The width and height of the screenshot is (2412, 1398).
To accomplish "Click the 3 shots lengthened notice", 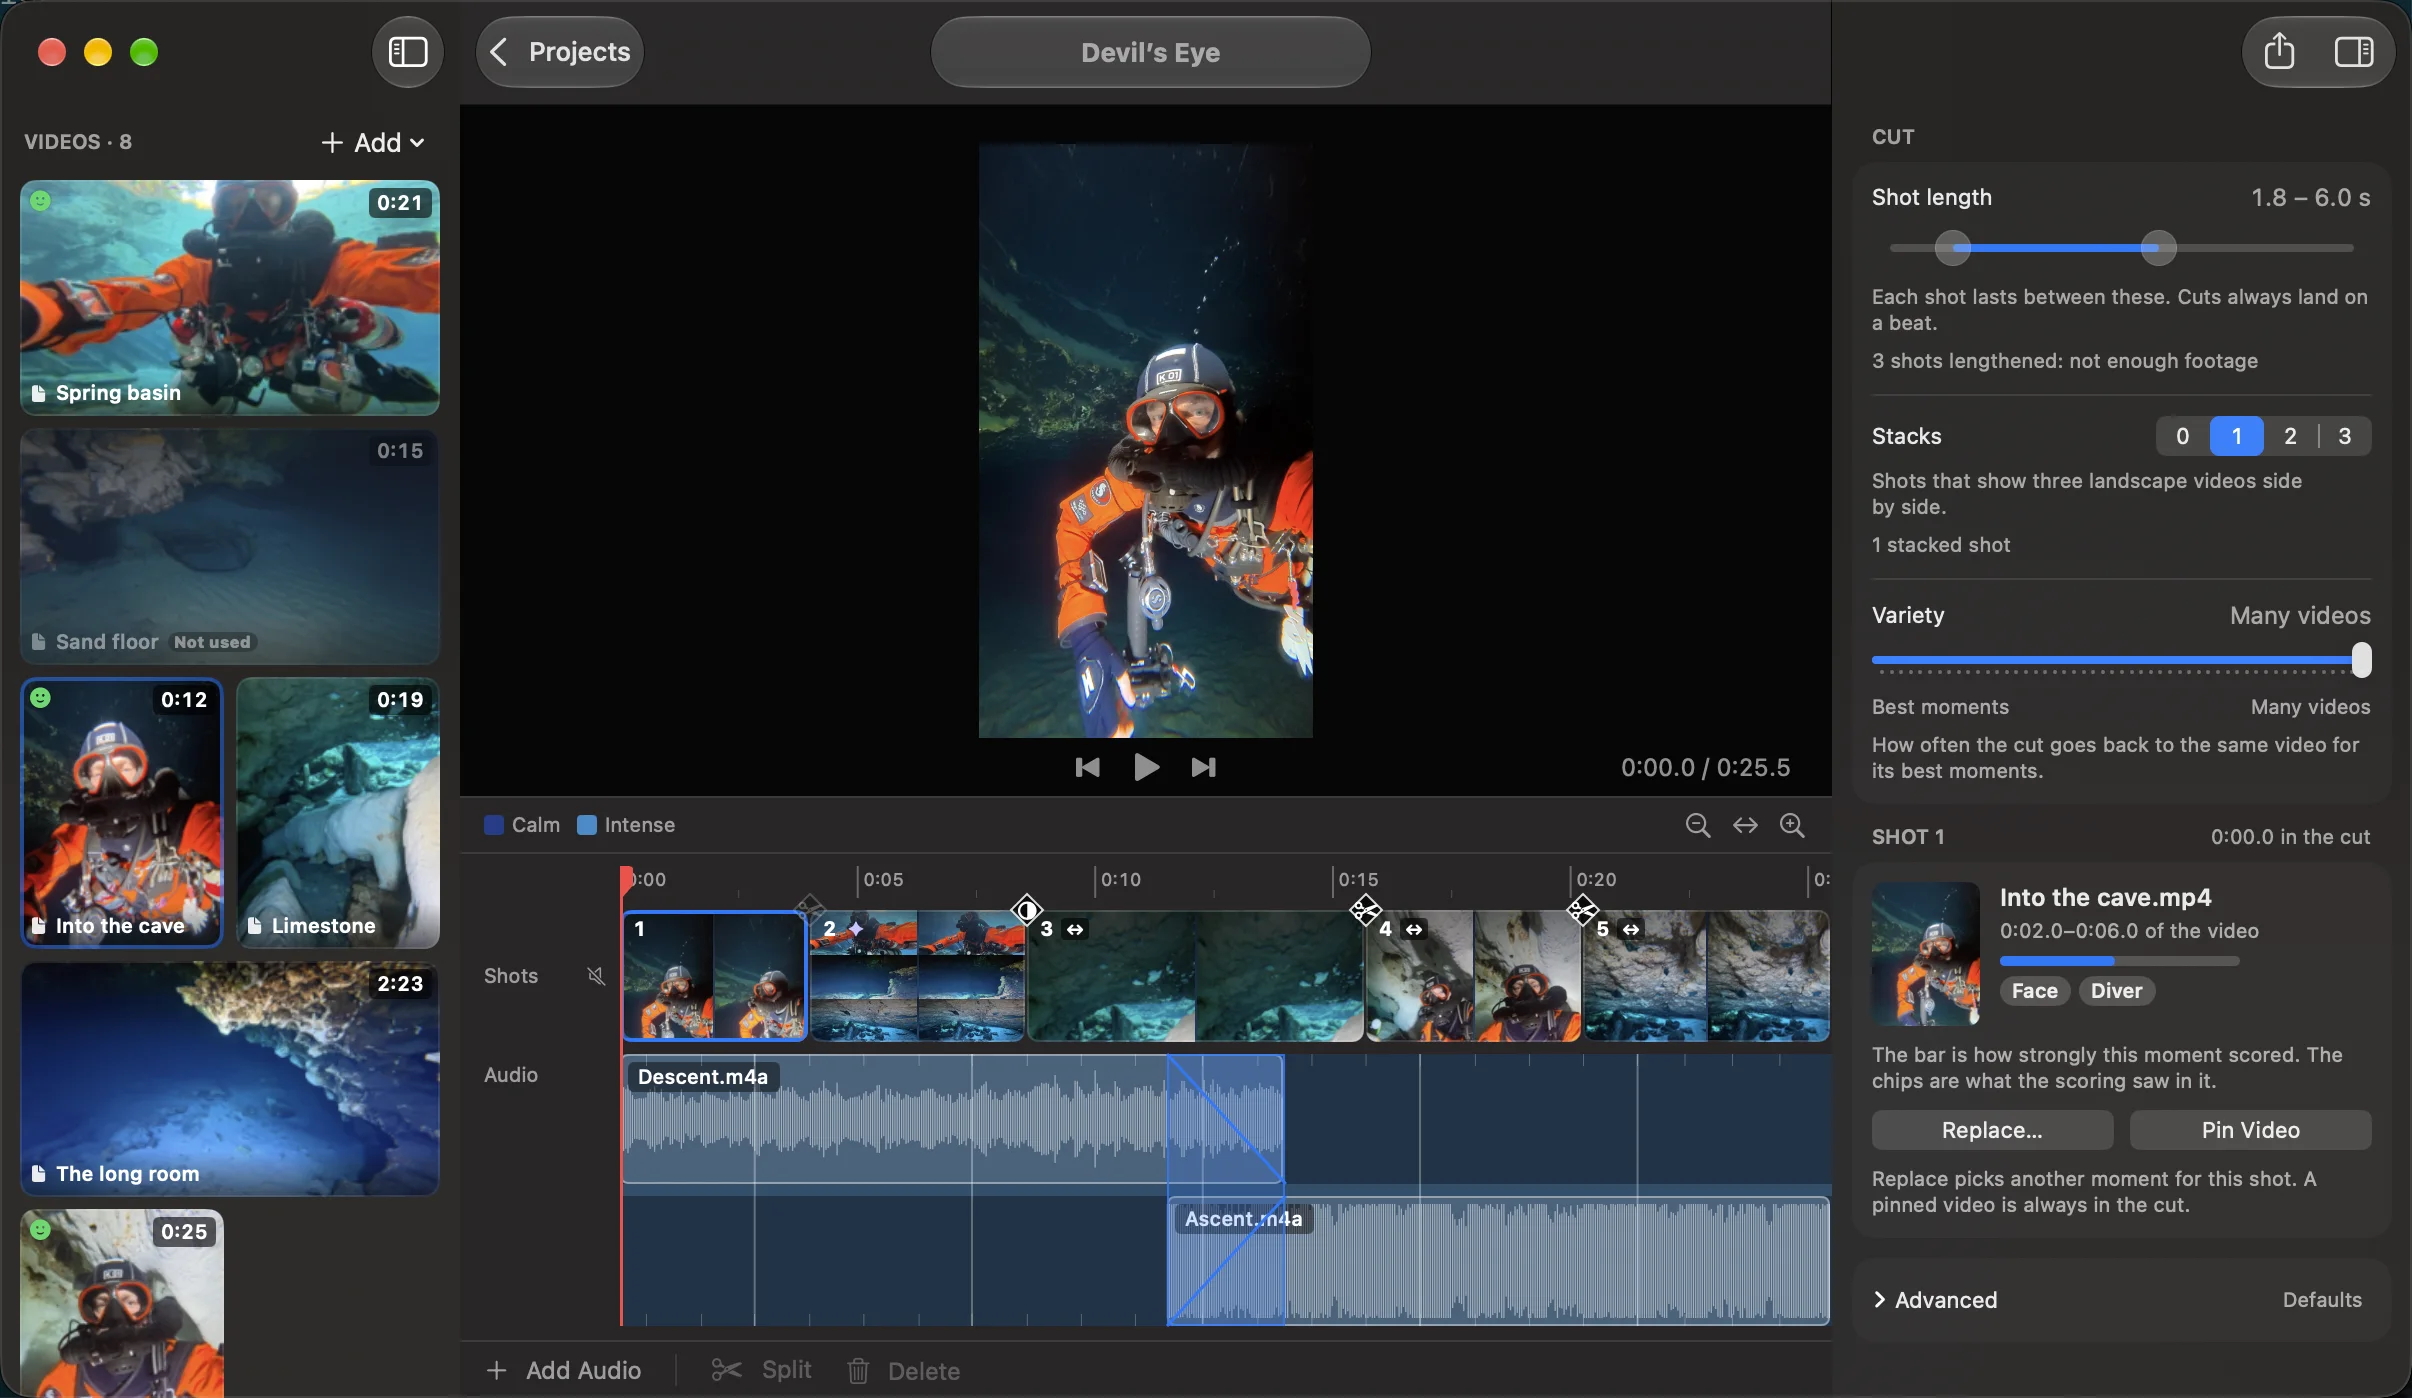I will tap(2065, 361).
